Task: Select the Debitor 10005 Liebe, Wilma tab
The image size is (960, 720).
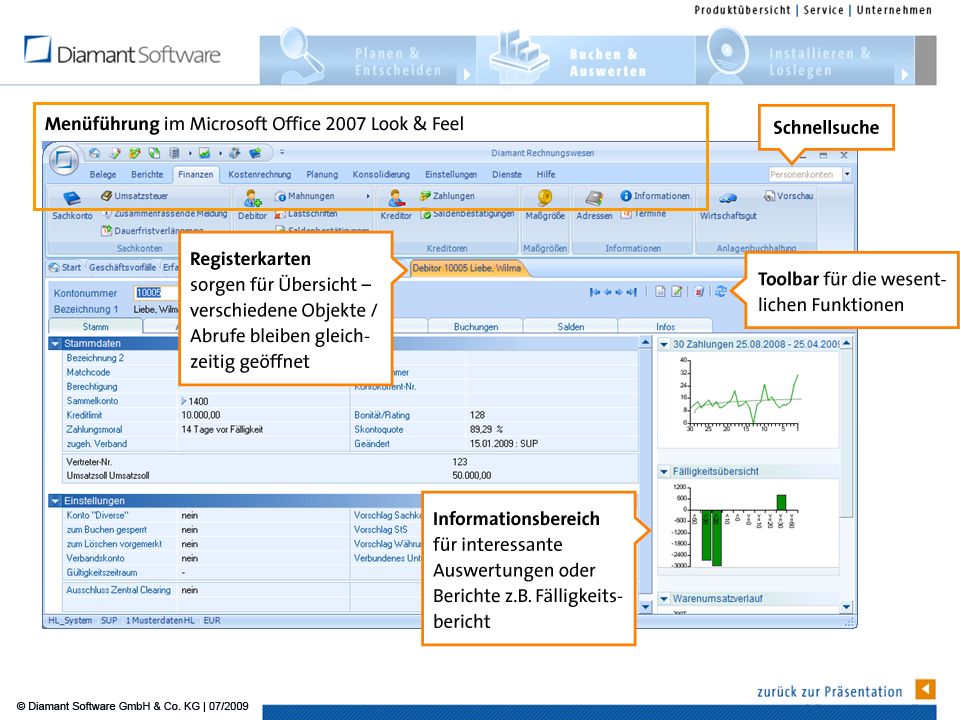Action: [467, 268]
